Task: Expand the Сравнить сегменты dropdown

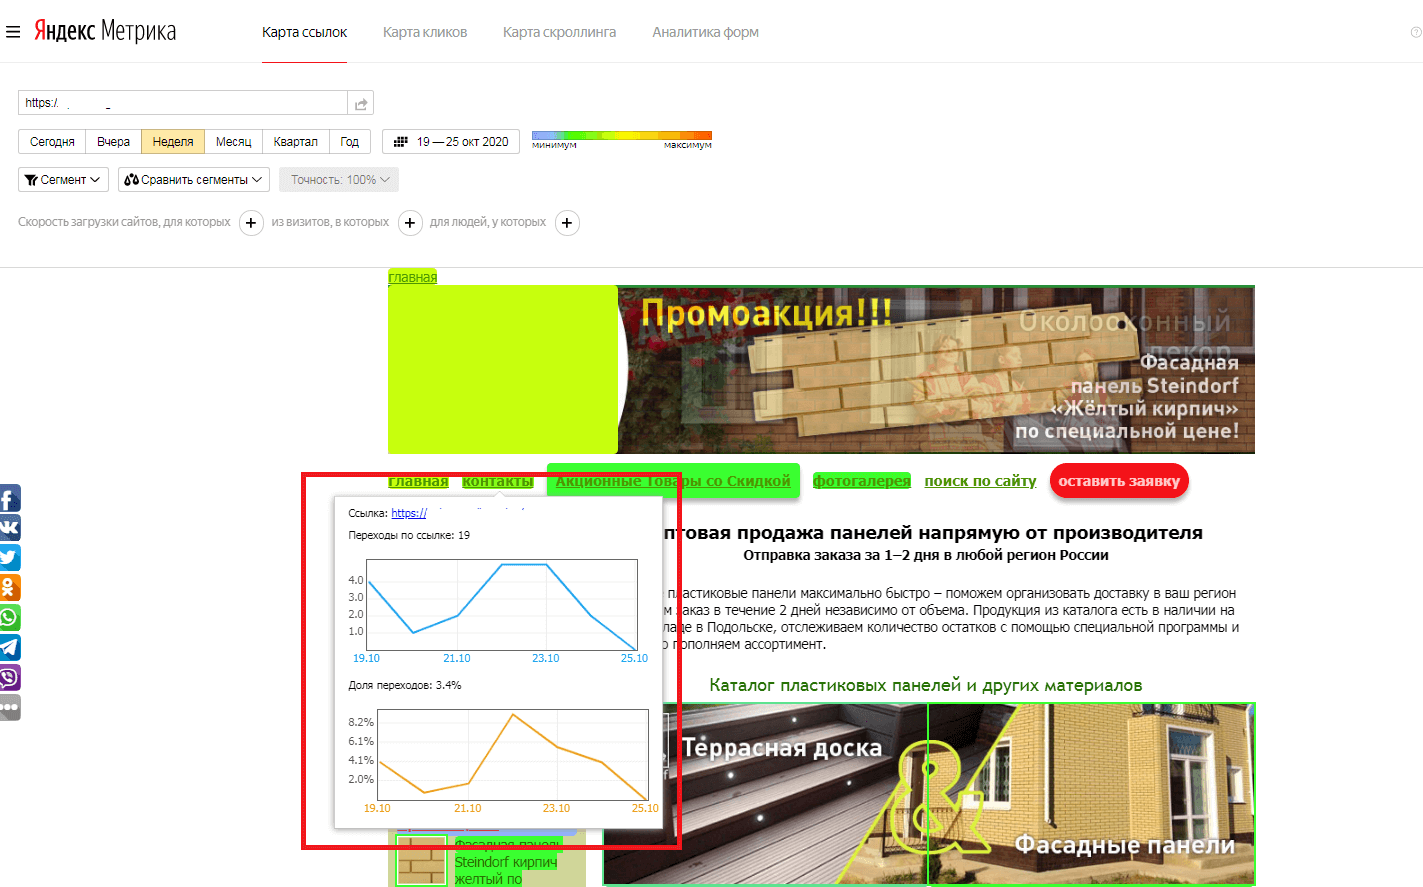Action: click(193, 179)
